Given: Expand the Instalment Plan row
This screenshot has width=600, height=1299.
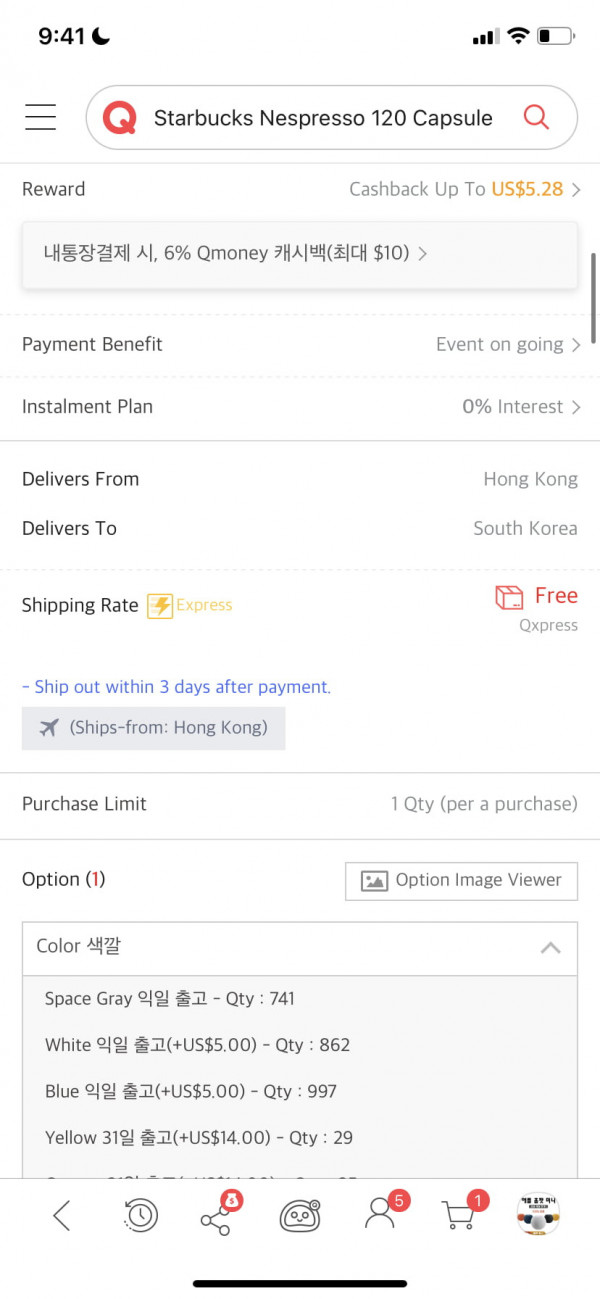Looking at the screenshot, I should tap(300, 407).
